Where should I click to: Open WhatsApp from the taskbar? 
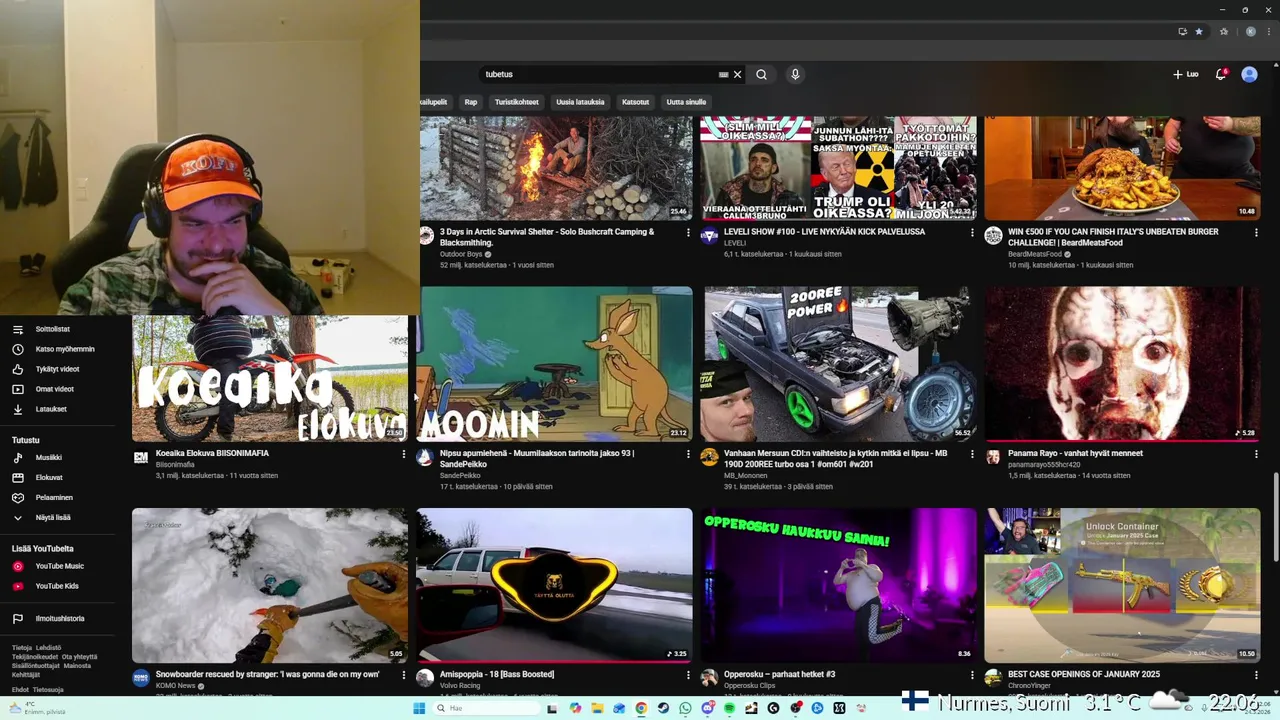[x=685, y=708]
